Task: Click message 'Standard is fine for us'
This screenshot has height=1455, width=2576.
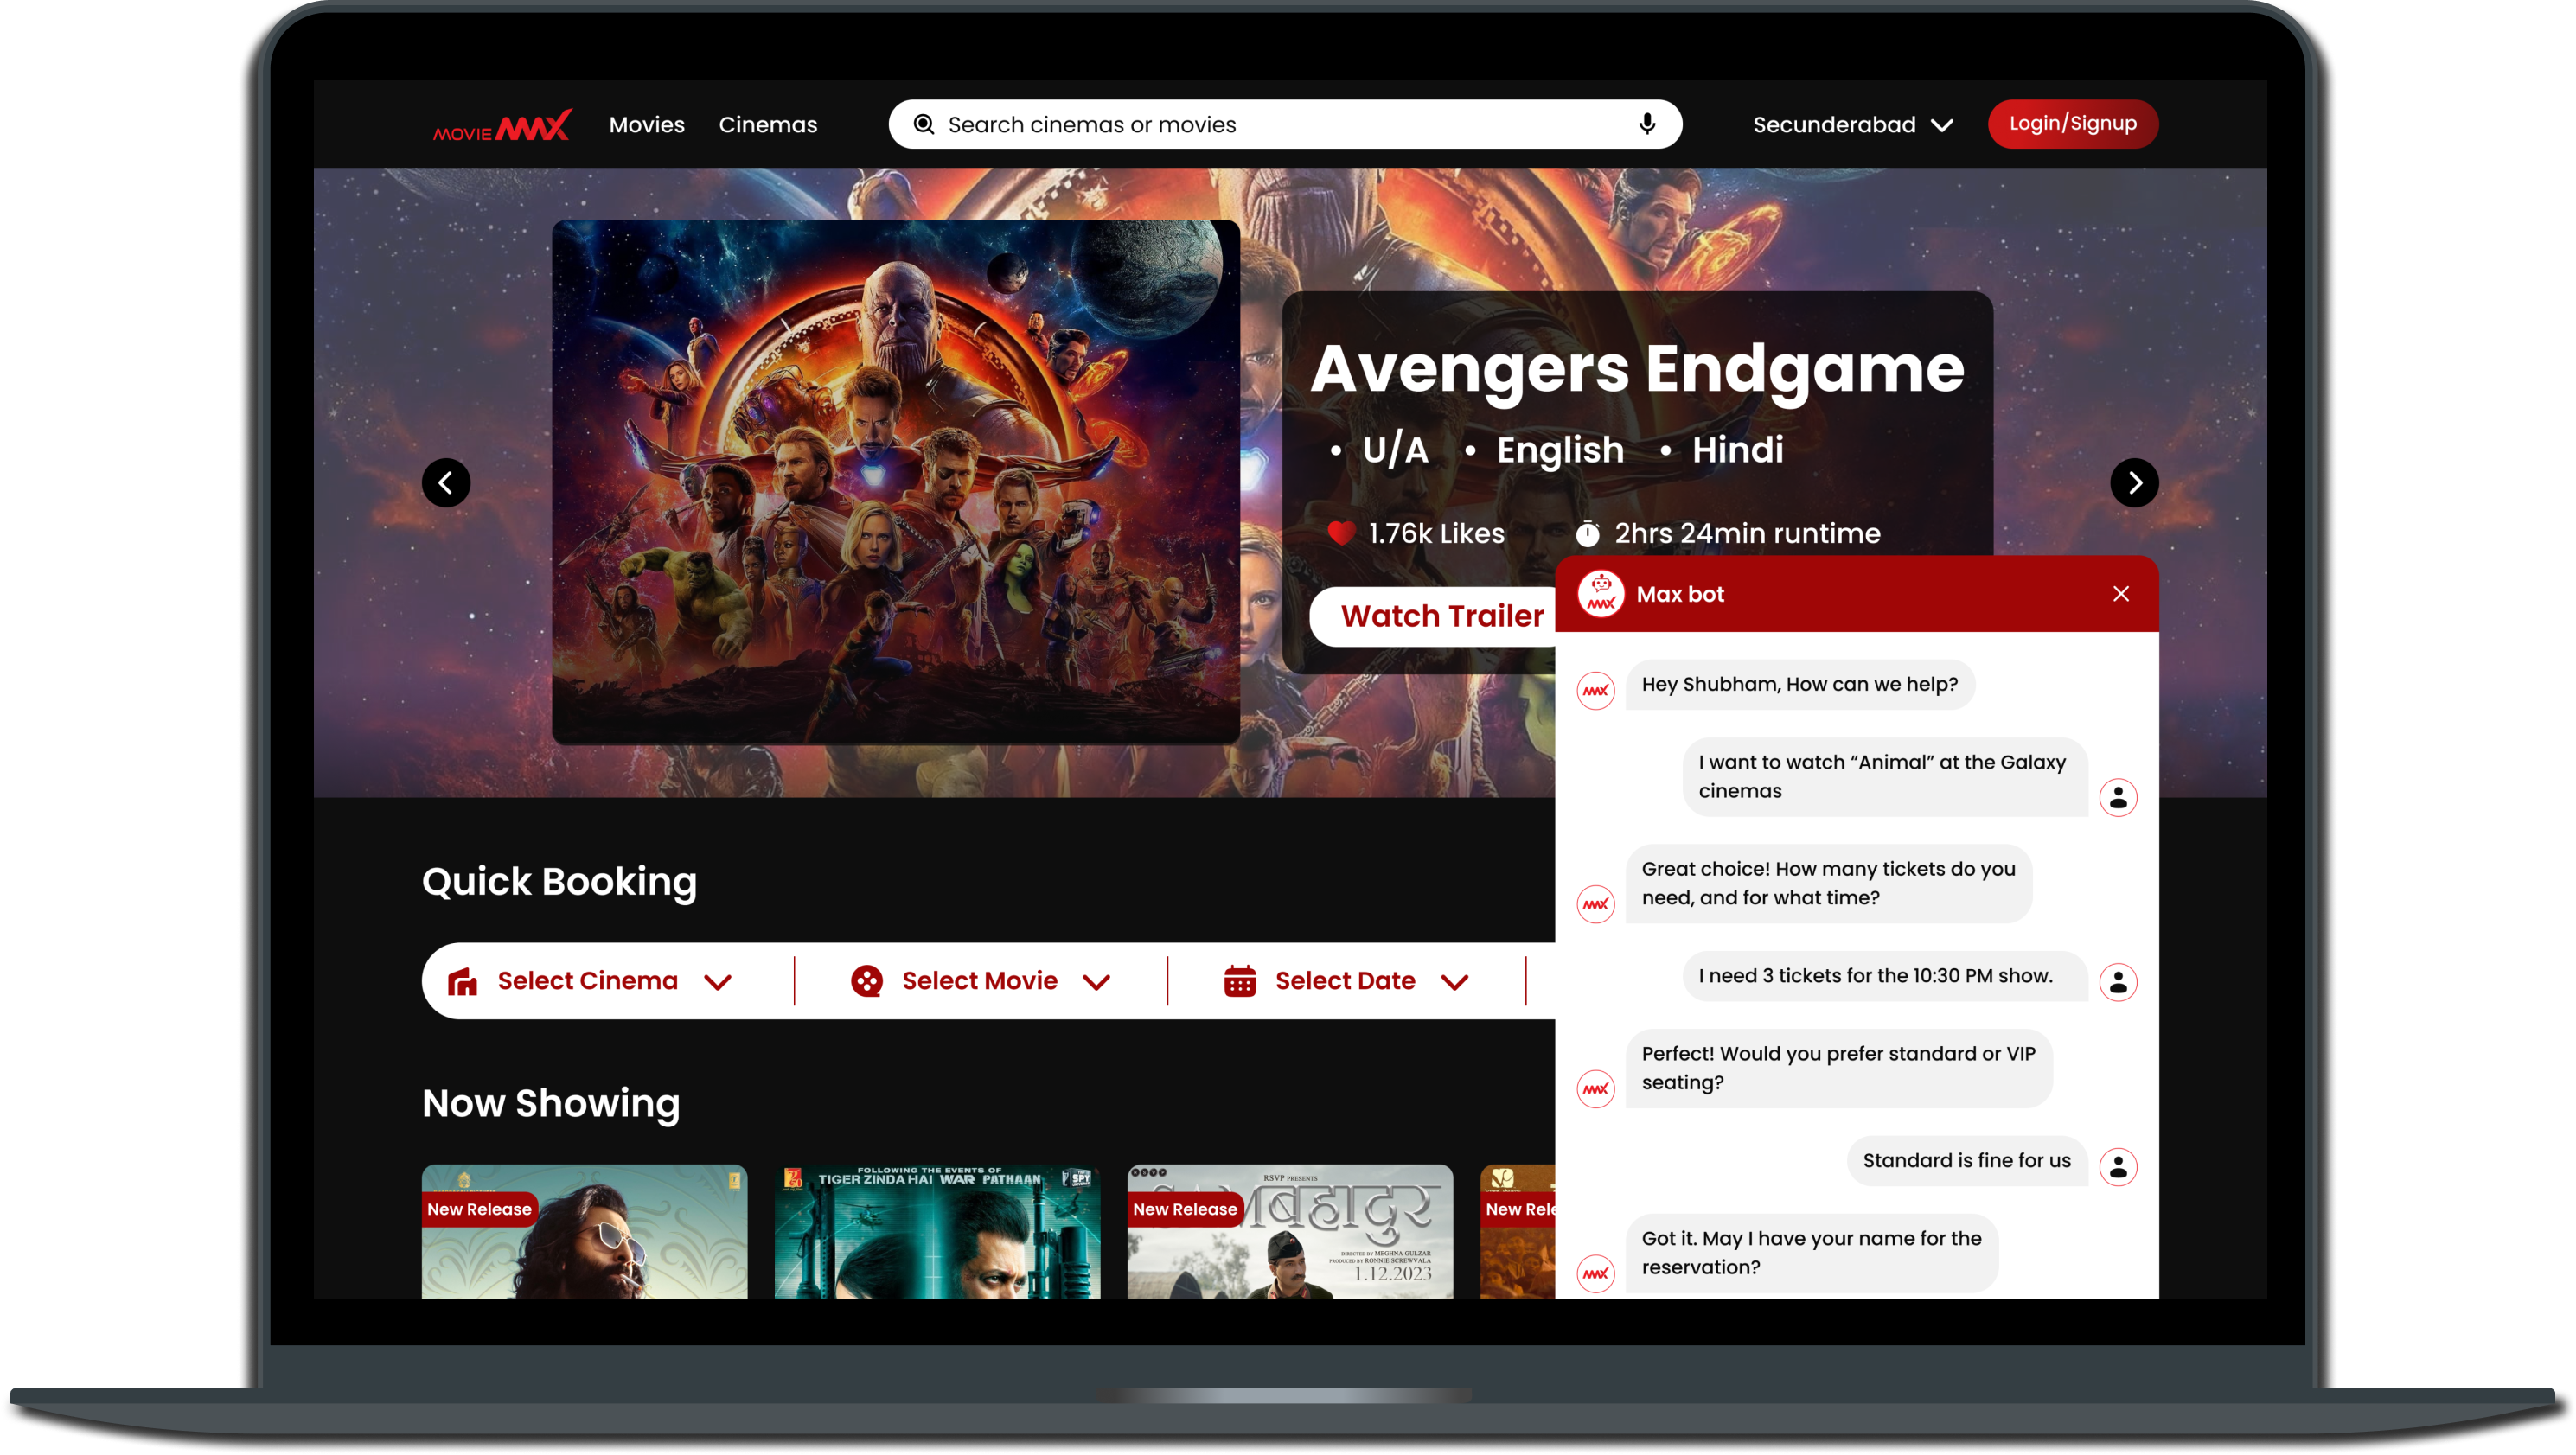Action: (x=1967, y=1160)
